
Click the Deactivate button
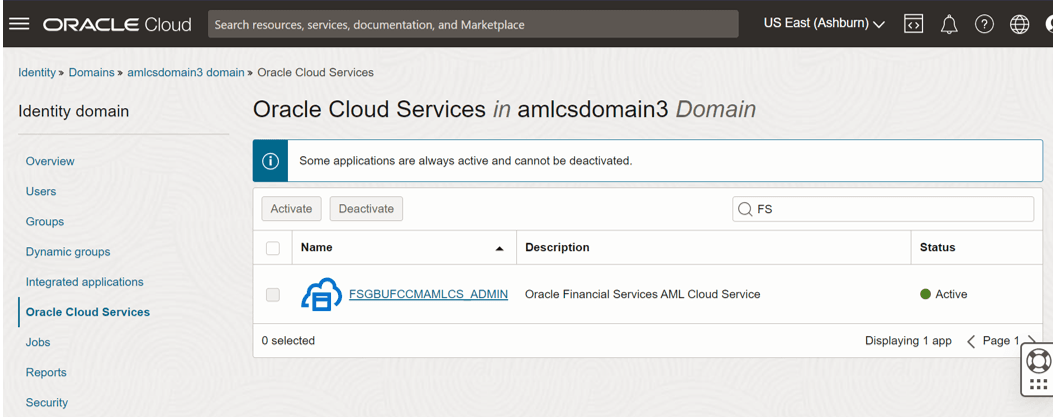(x=366, y=209)
